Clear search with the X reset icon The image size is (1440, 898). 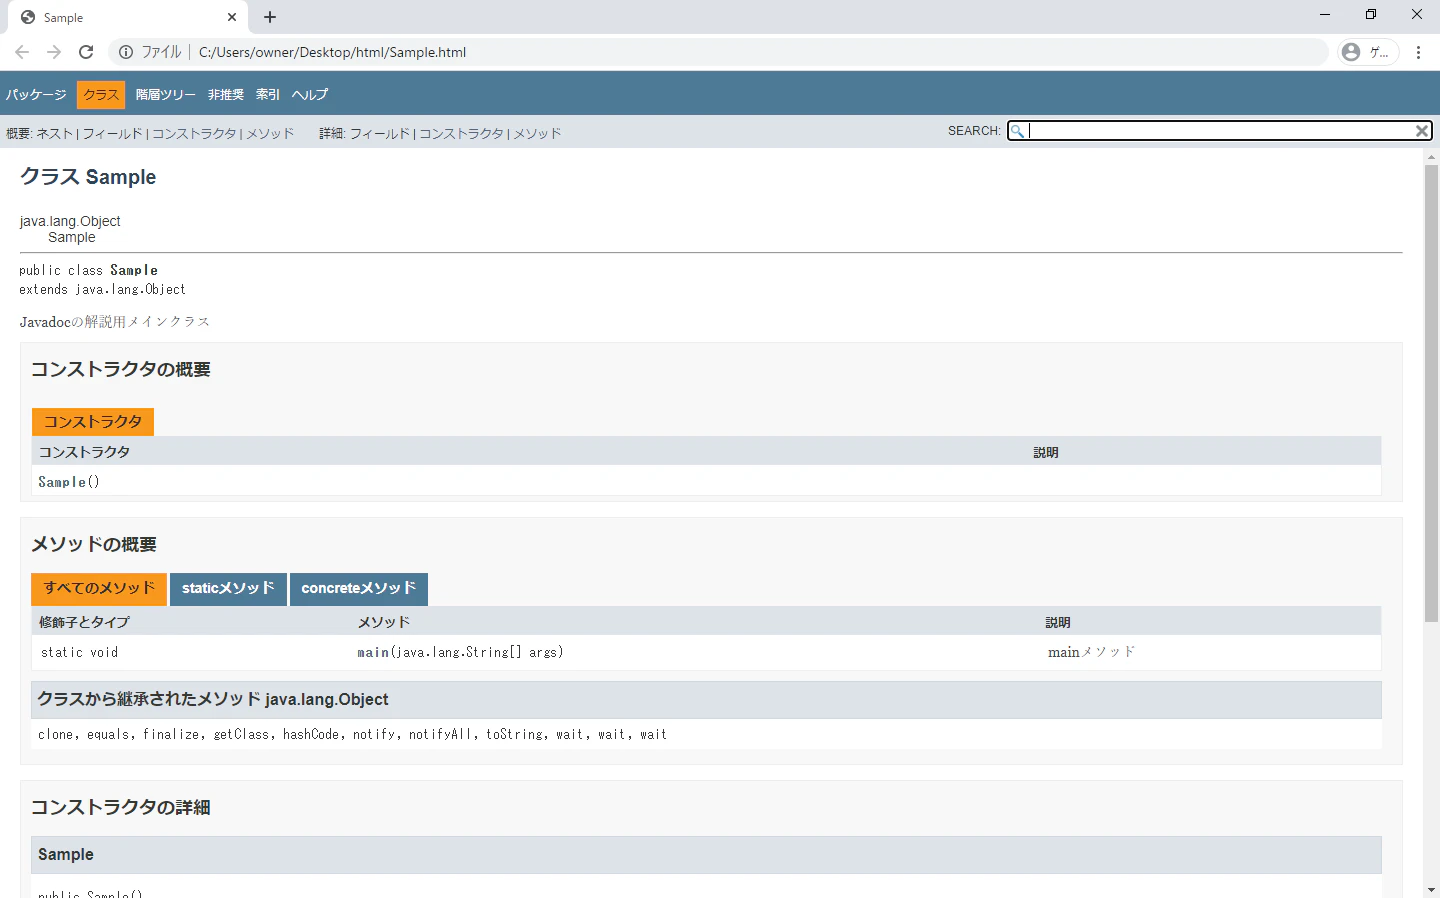(x=1421, y=131)
